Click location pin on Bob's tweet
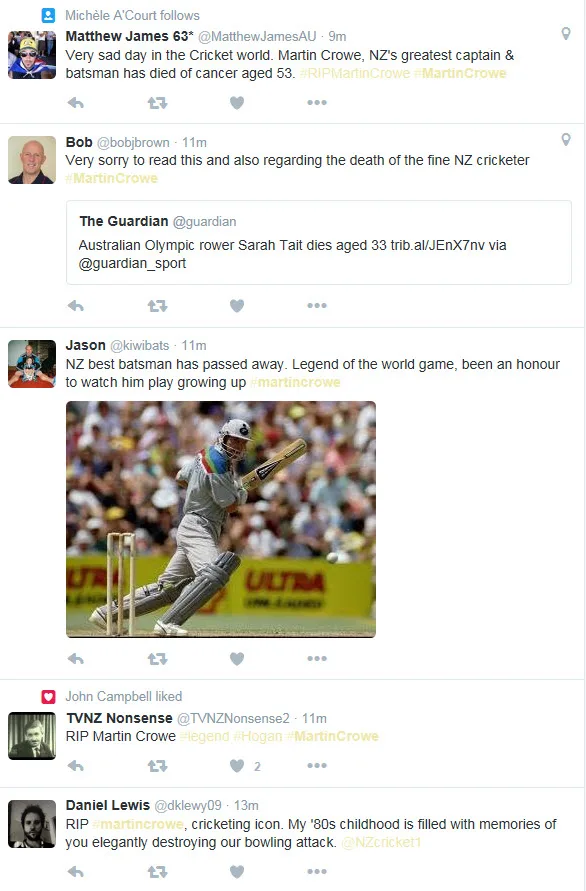 pos(566,139)
